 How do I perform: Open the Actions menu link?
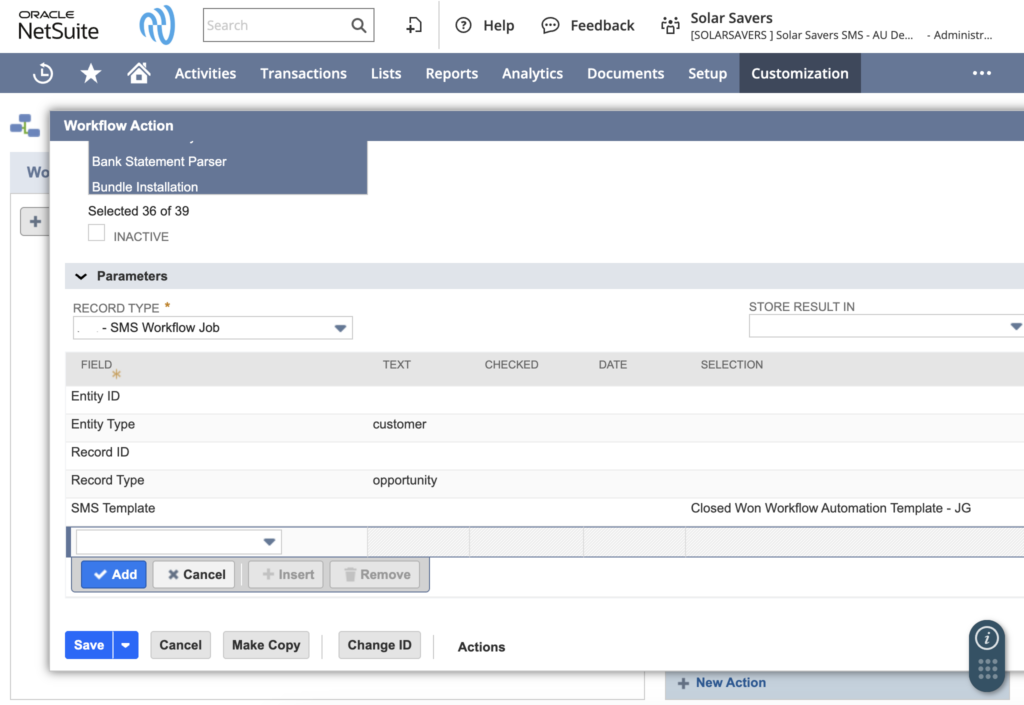click(481, 647)
